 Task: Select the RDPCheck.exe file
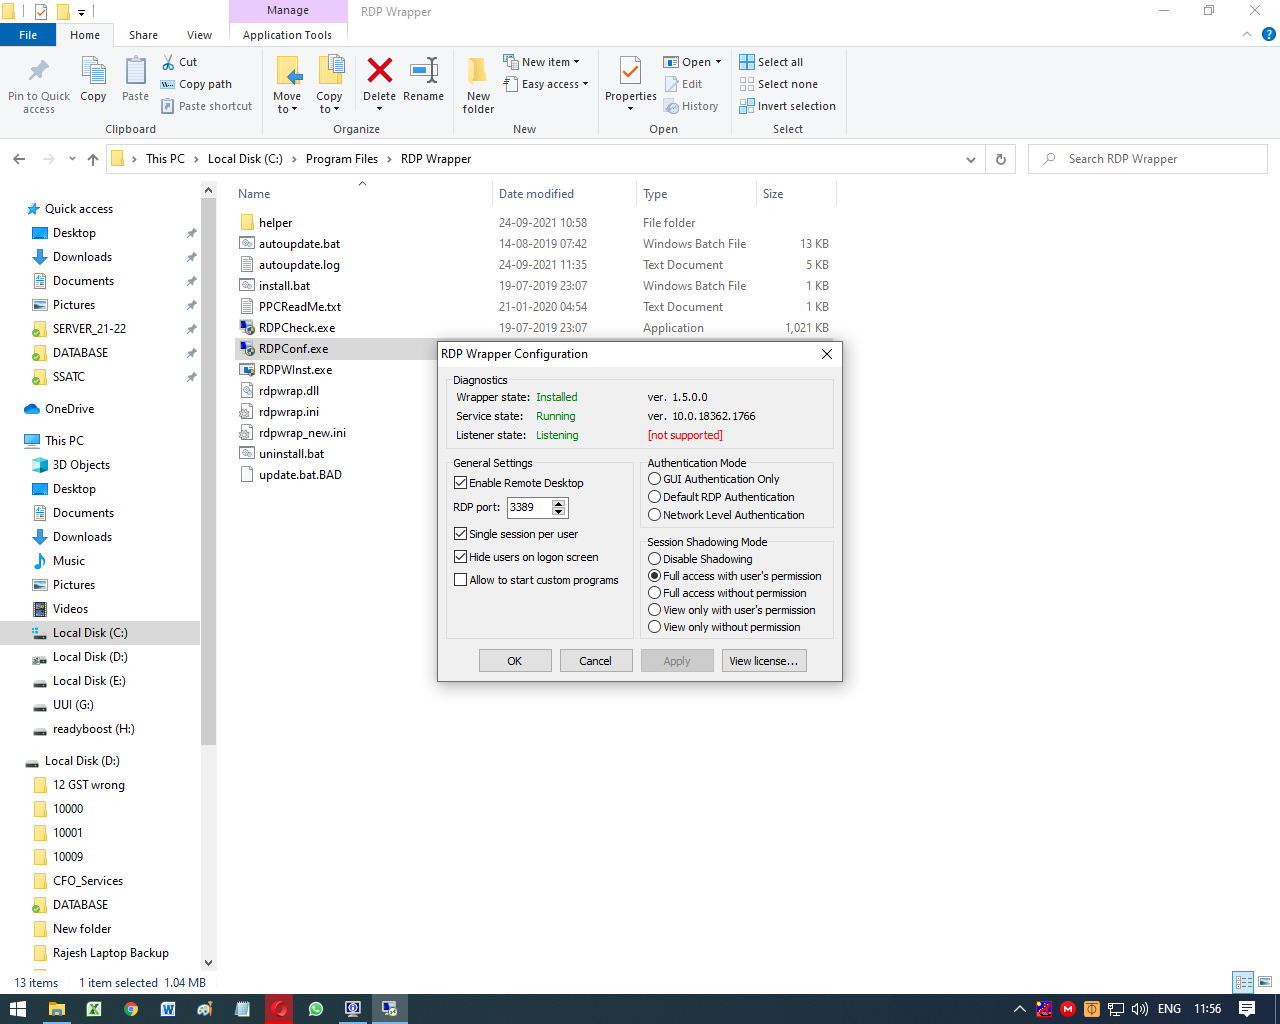pyautogui.click(x=297, y=328)
